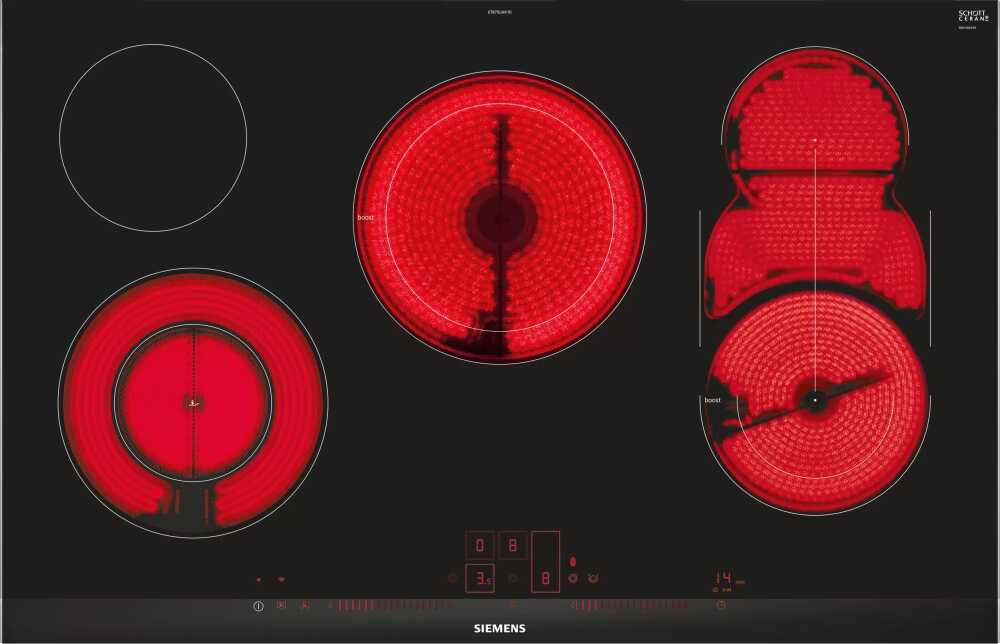Image resolution: width=1000 pixels, height=644 pixels.
Task: Touch the unlit top-left cooking zone
Action: click(x=153, y=138)
